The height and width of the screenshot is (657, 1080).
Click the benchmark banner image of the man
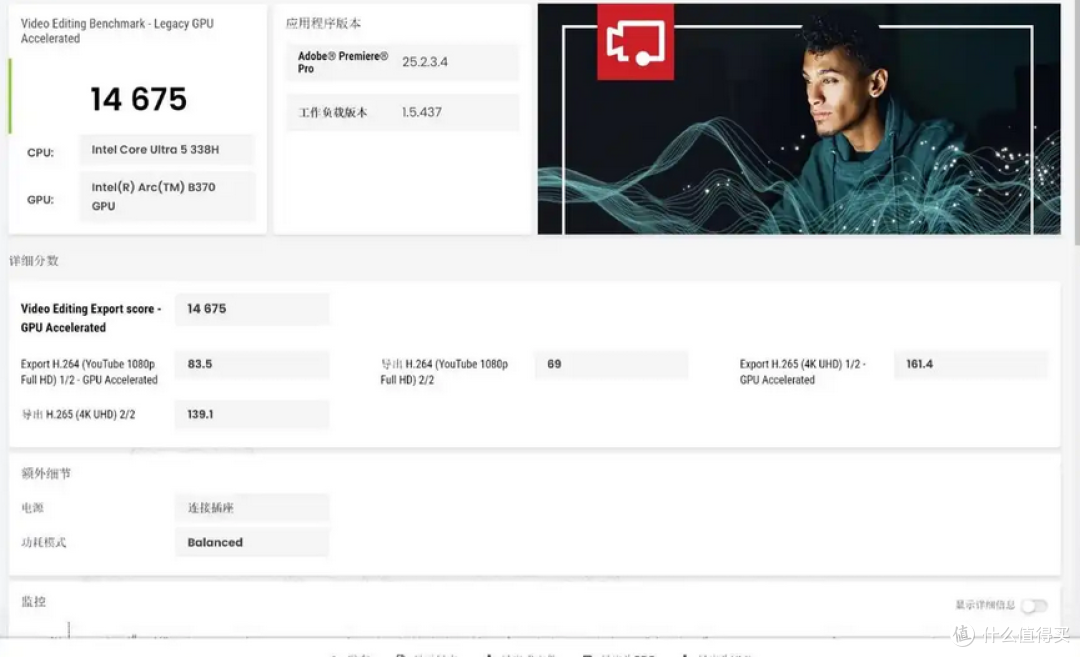pos(799,118)
